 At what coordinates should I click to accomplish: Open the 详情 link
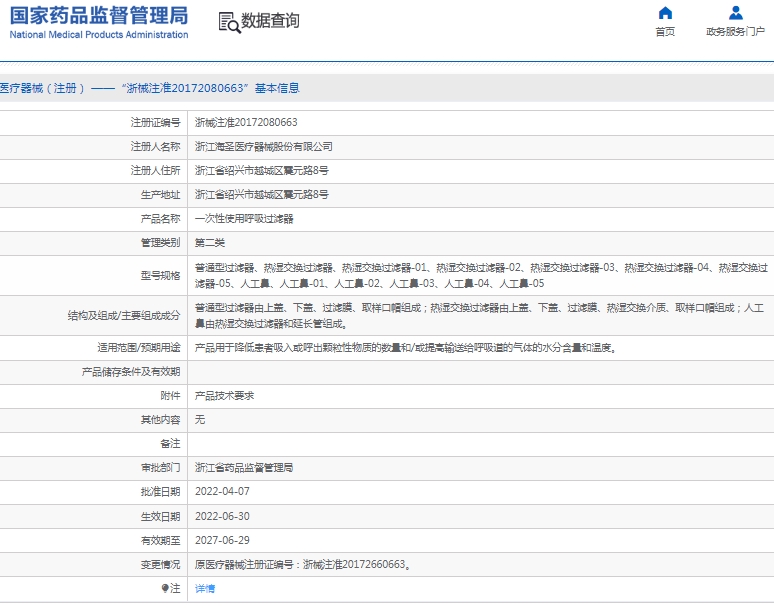point(205,588)
